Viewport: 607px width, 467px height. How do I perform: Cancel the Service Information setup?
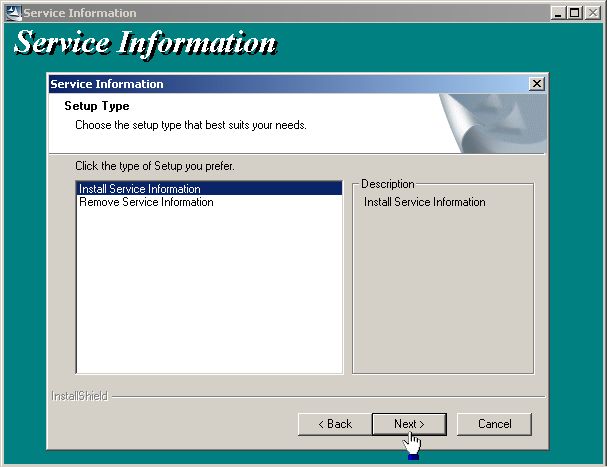point(494,424)
